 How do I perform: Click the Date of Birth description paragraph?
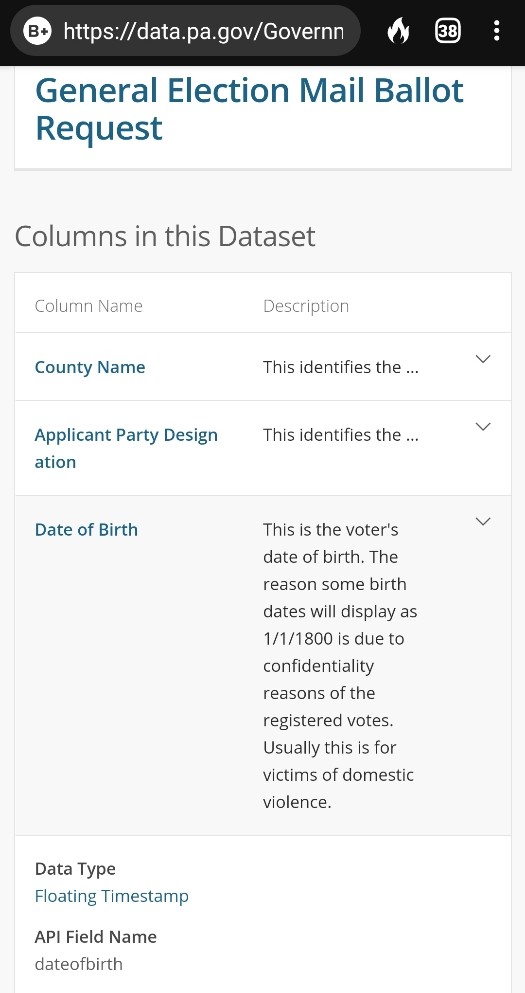[x=340, y=666]
